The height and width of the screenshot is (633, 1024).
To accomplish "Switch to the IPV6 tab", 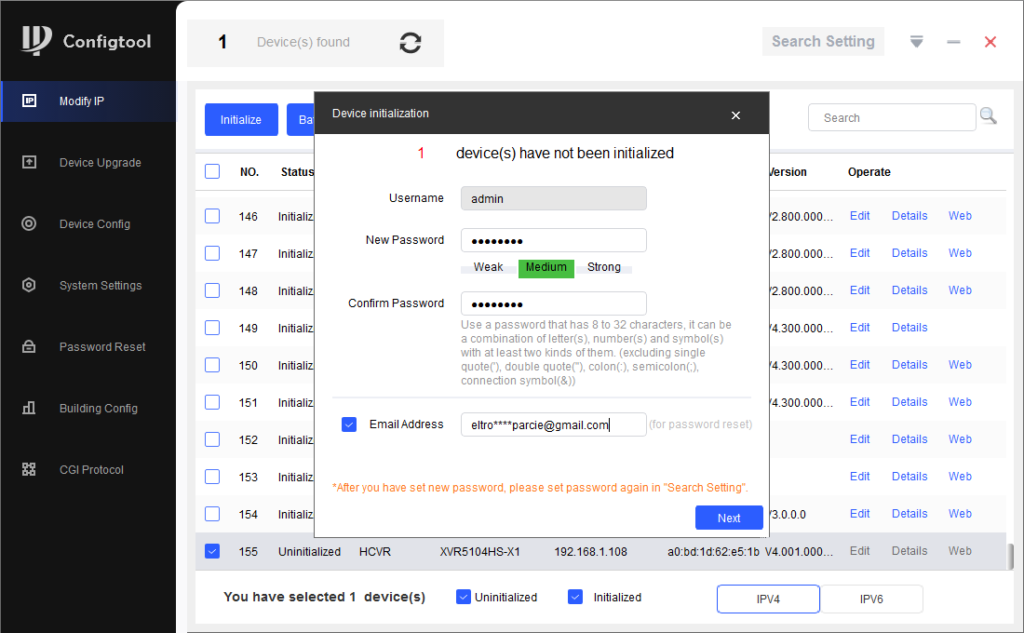I will [871, 599].
